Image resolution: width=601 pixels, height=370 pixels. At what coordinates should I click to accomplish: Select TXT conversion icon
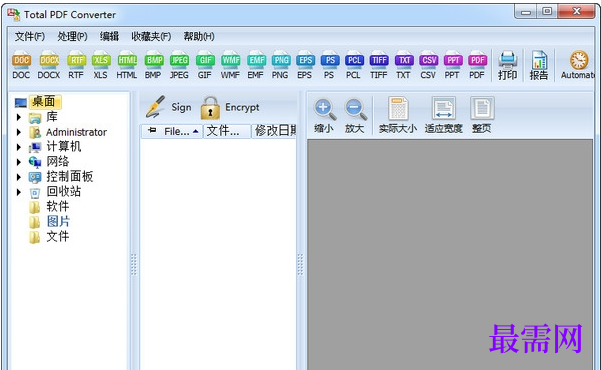click(x=404, y=65)
